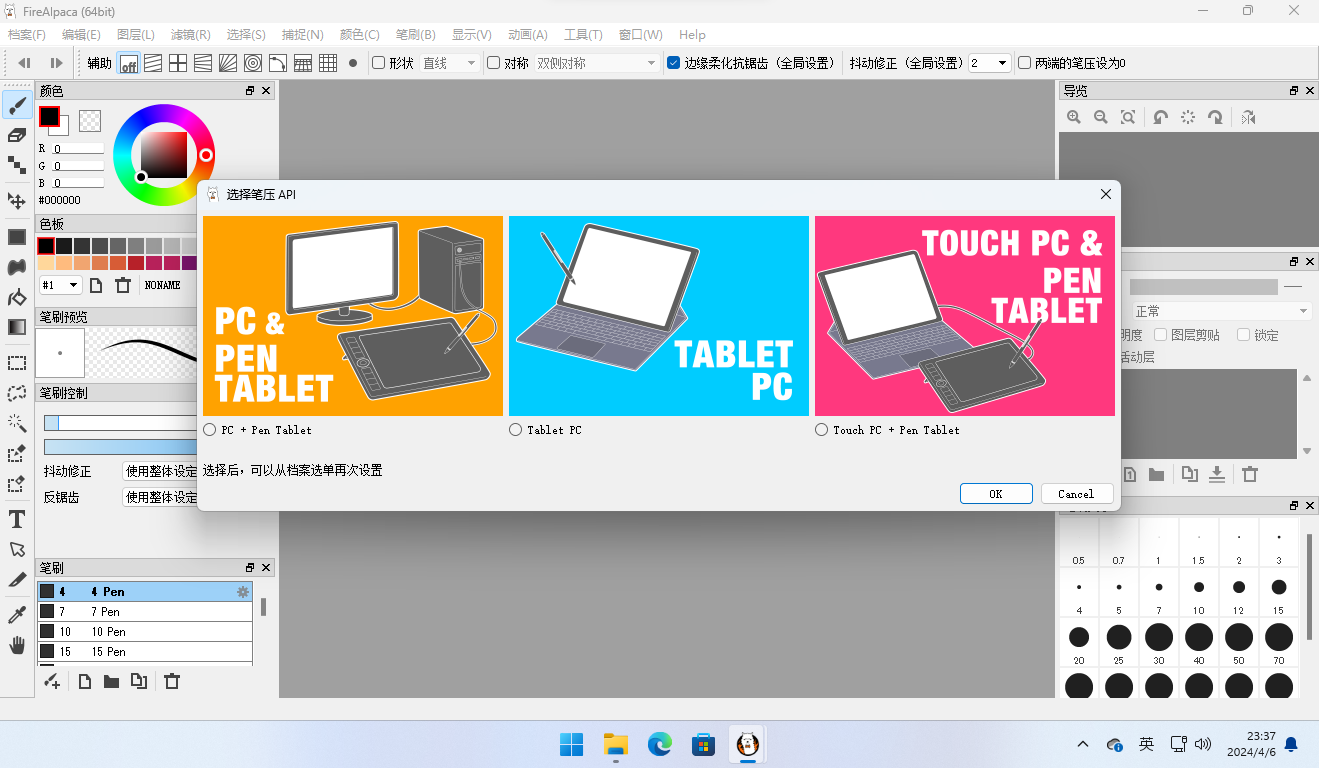Pick the brush size 30 preset
The height and width of the screenshot is (768, 1319).
tap(1159, 643)
